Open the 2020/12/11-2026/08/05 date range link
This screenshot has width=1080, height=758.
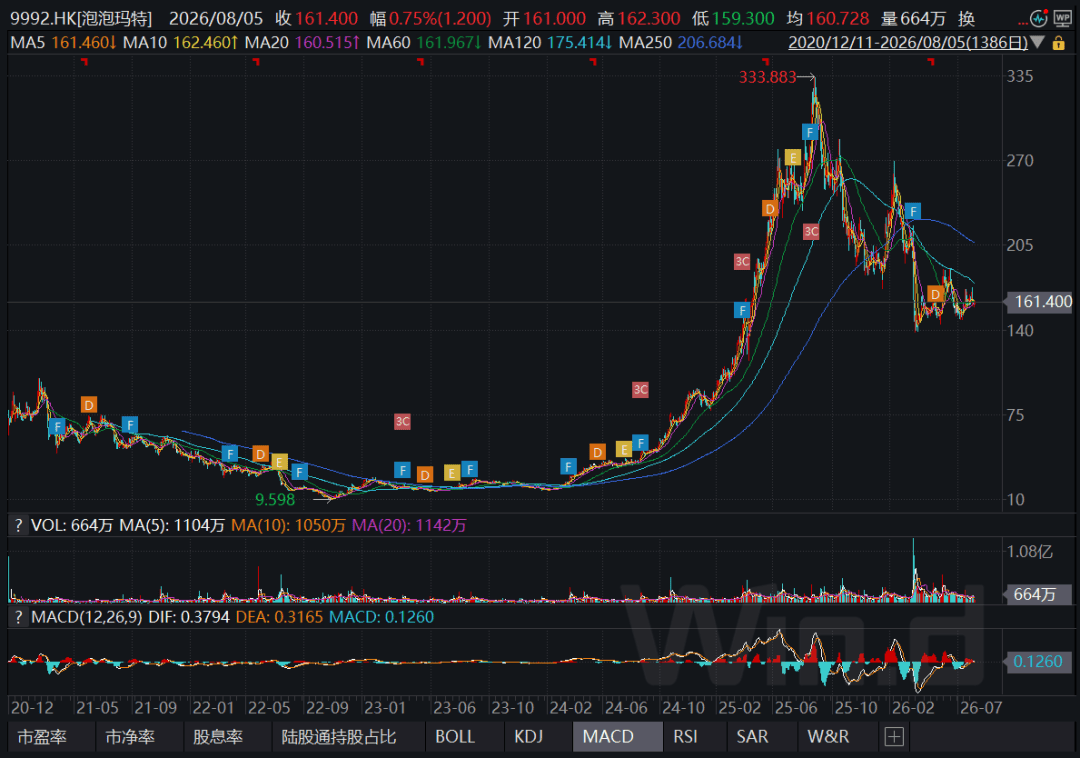[908, 43]
